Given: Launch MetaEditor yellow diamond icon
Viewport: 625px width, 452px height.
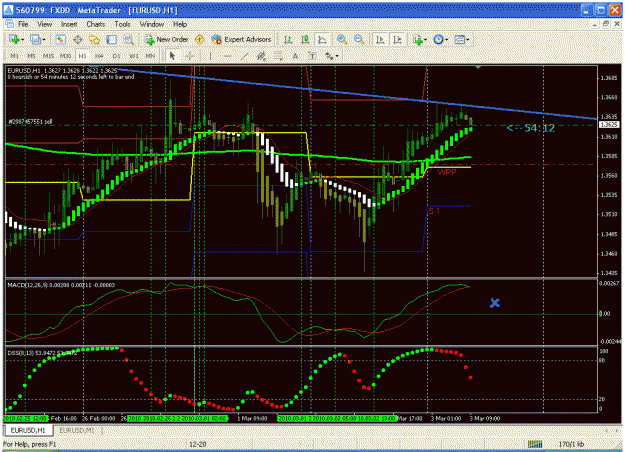Looking at the screenshot, I should 200,39.
